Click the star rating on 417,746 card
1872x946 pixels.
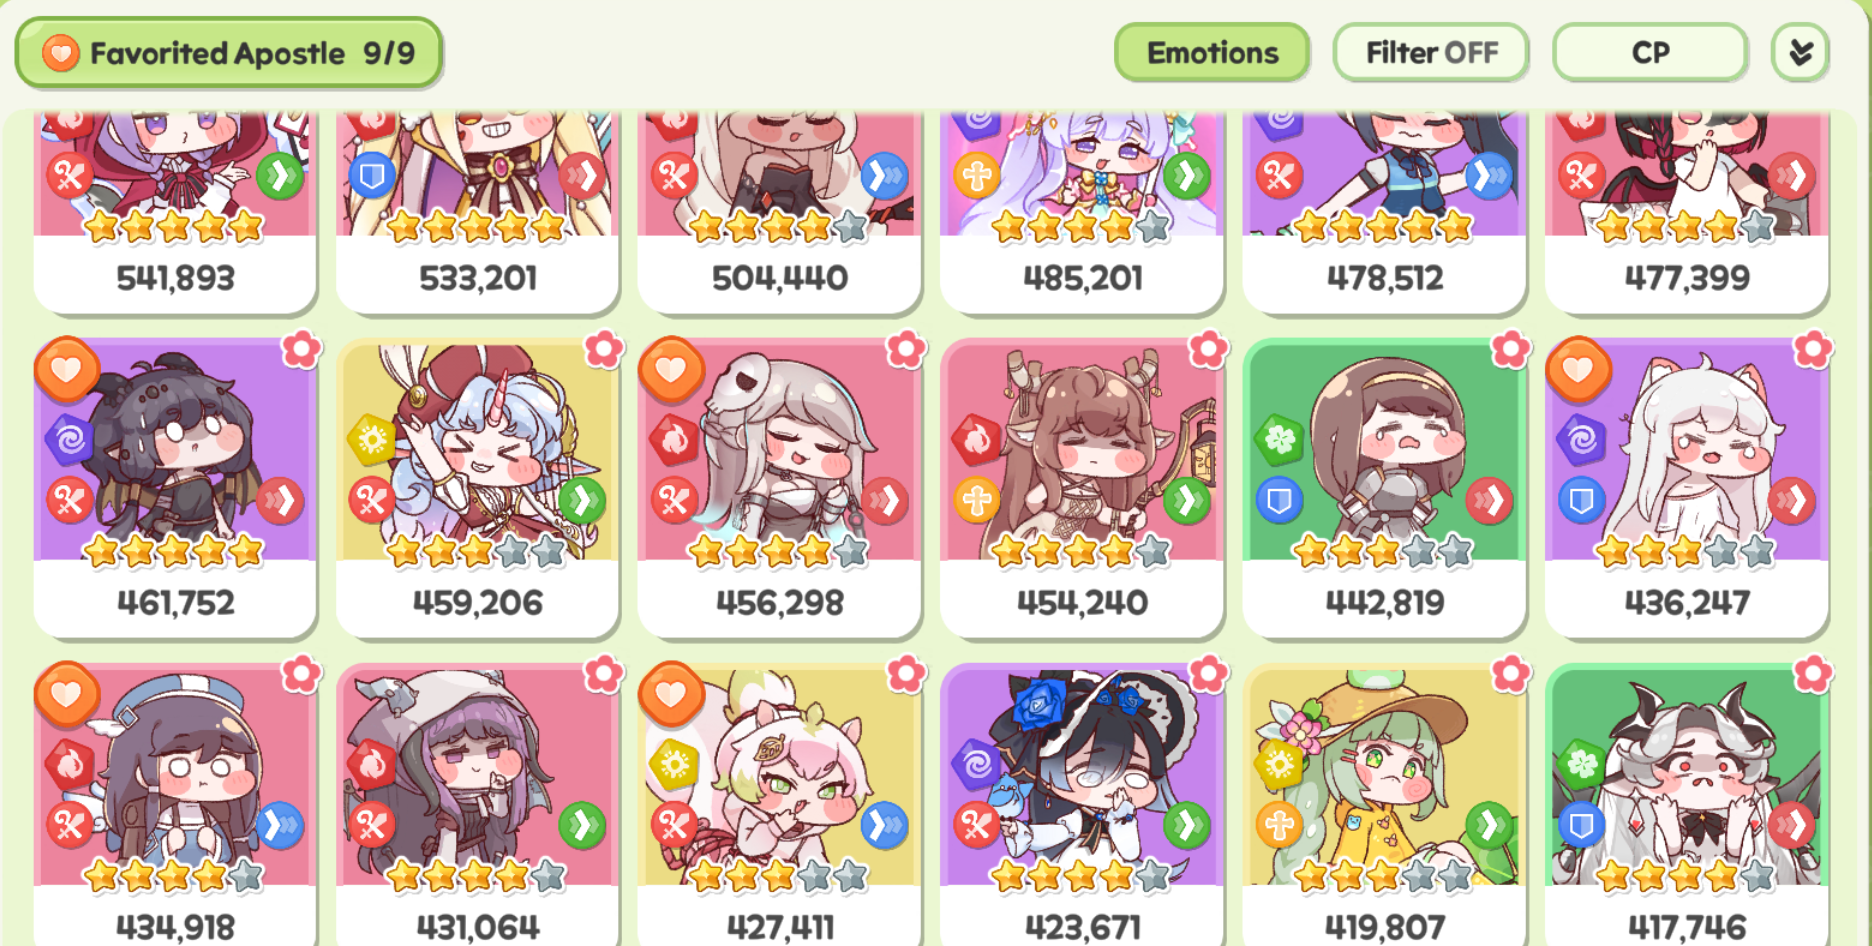pos(1686,877)
